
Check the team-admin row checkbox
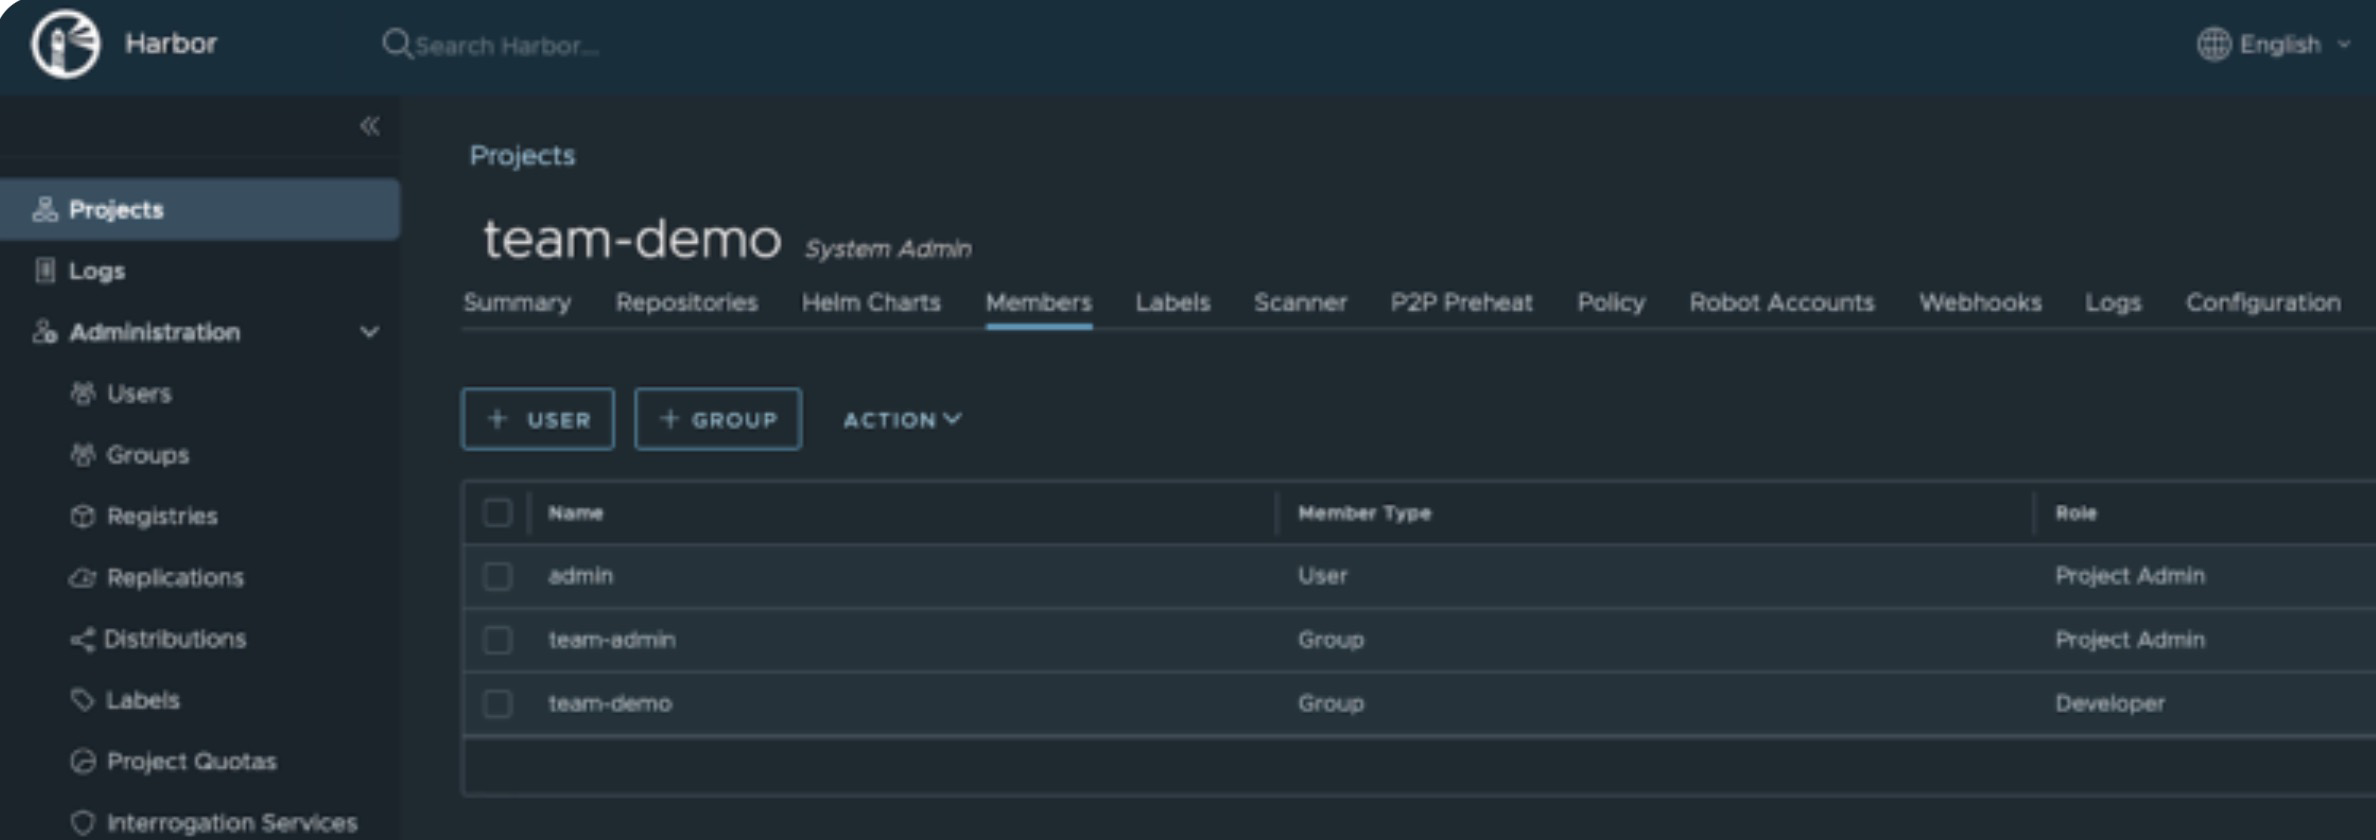coord(497,640)
